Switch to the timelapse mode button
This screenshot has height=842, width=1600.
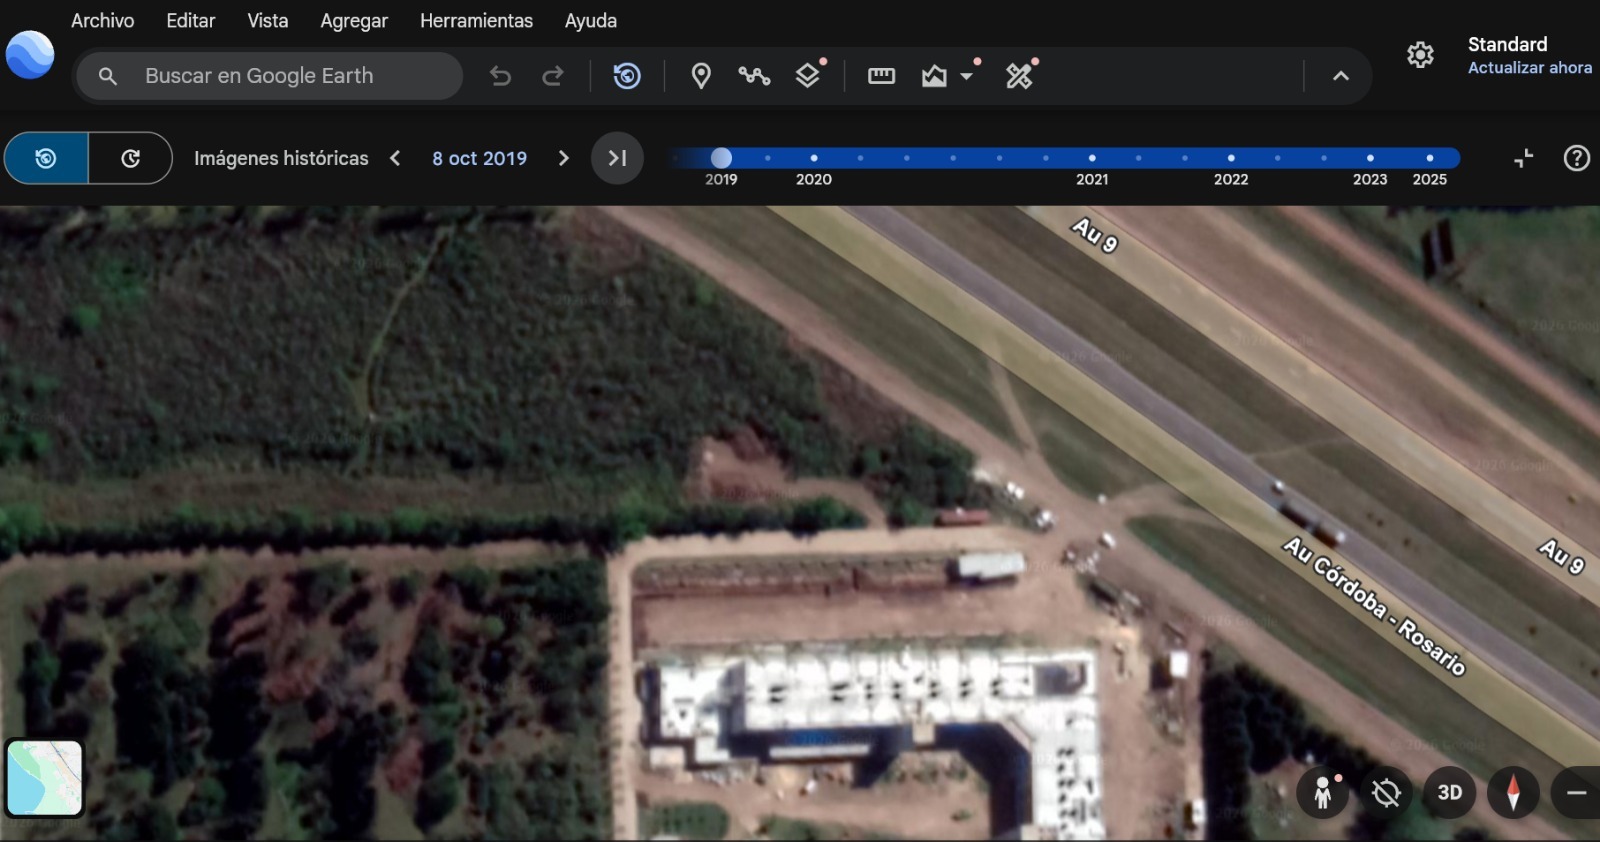tap(130, 158)
